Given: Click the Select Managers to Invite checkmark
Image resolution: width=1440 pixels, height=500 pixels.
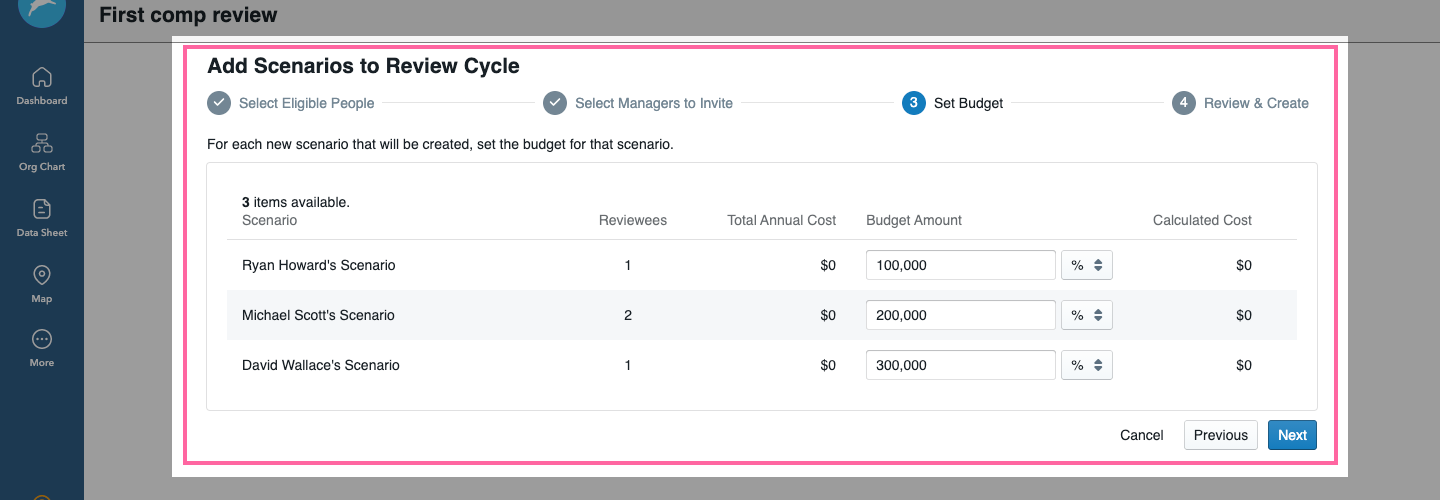Looking at the screenshot, I should pos(555,103).
